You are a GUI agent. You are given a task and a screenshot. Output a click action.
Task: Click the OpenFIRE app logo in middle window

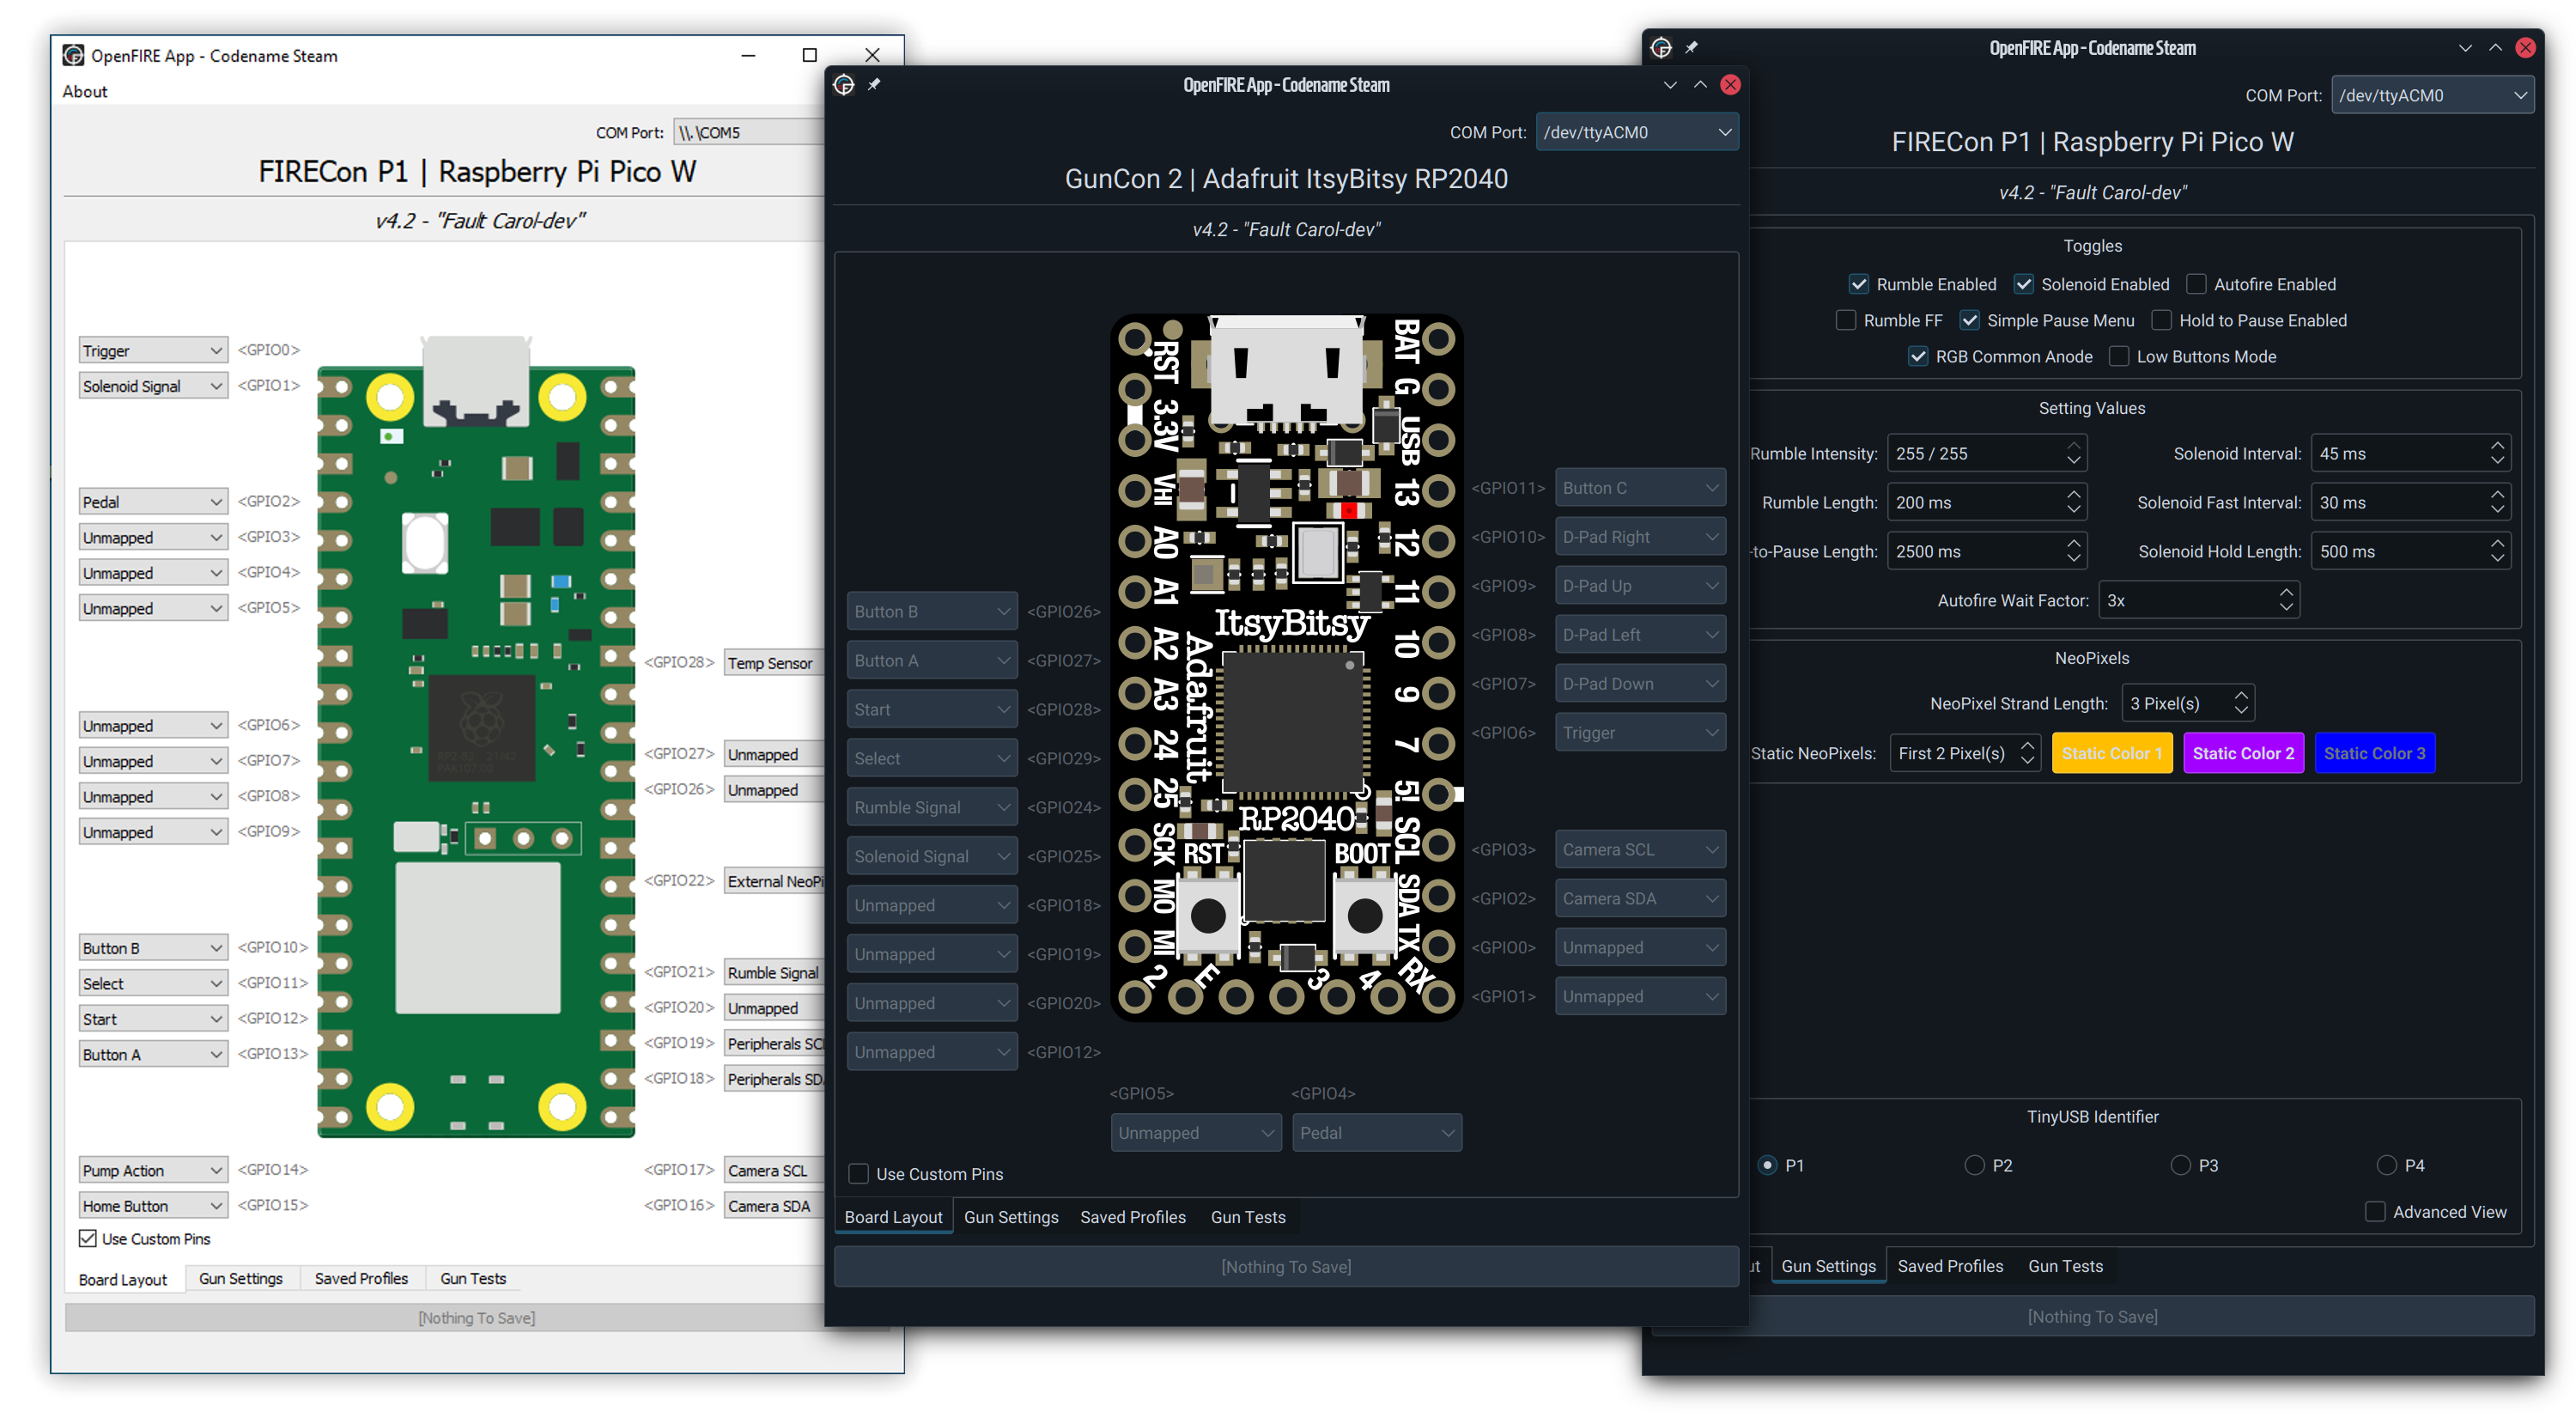[x=844, y=85]
